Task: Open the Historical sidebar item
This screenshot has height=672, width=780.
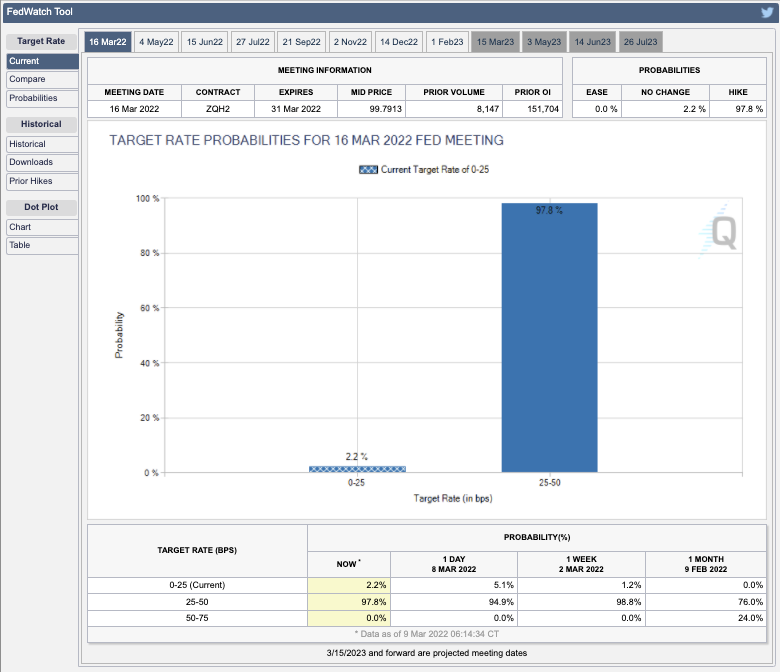Action: tap(42, 144)
